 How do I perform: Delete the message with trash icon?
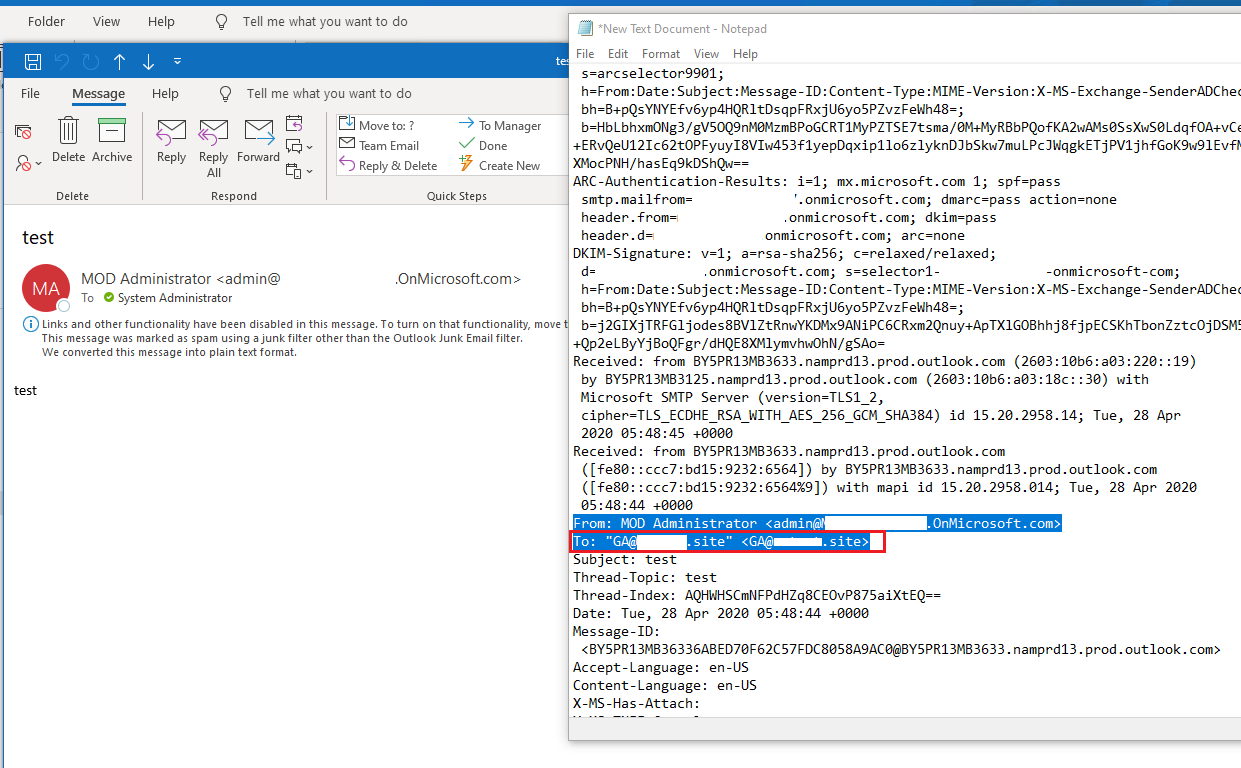68,140
